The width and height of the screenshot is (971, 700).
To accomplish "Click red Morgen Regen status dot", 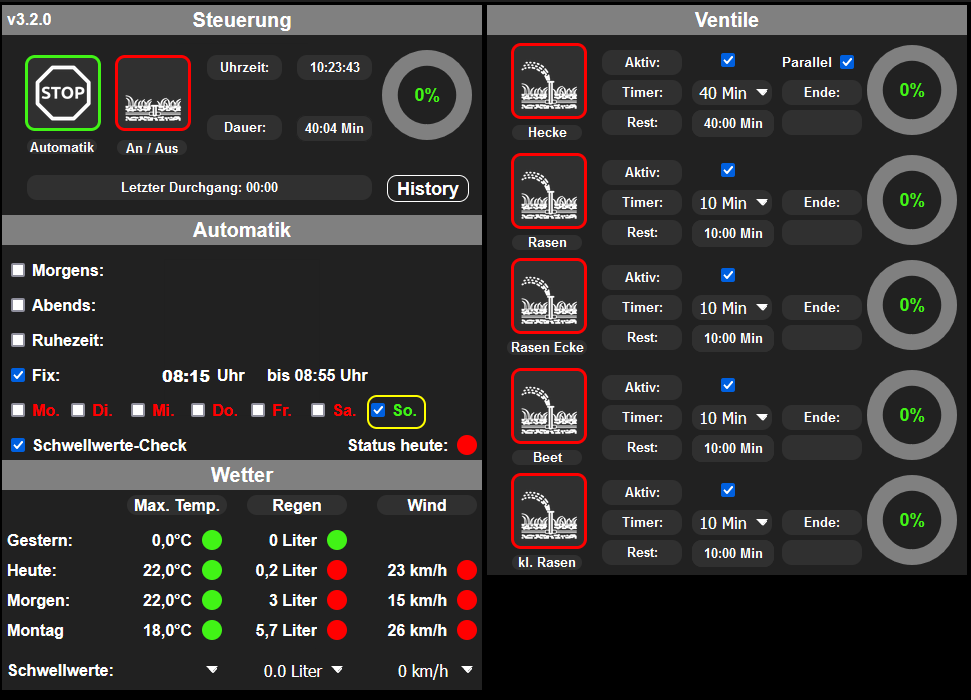I will pos(337,600).
